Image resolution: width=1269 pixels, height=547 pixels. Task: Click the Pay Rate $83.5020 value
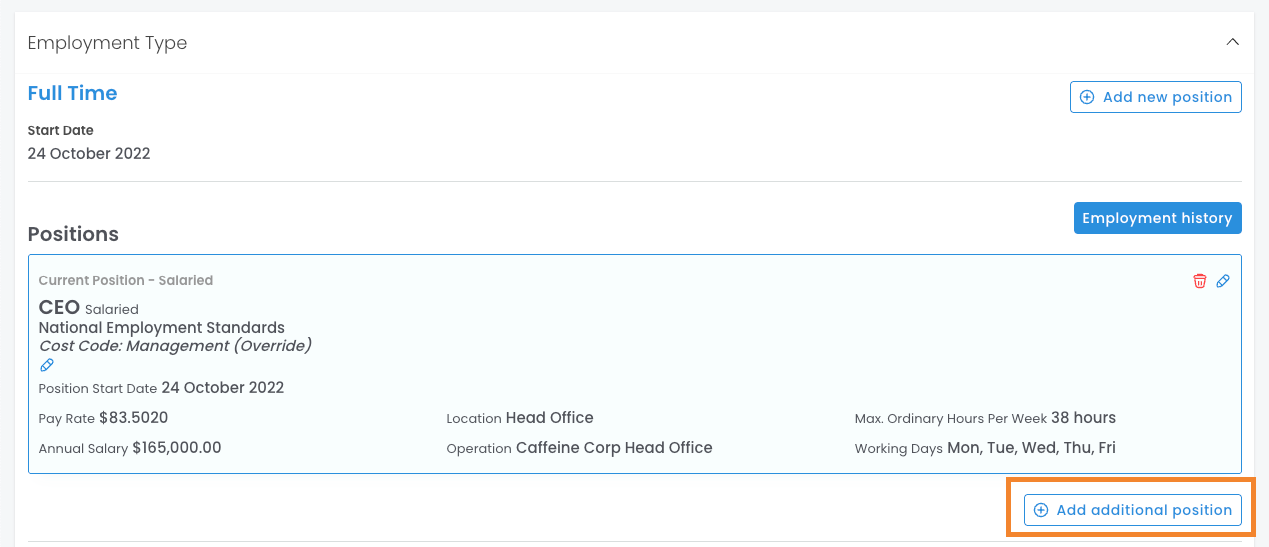click(x=133, y=418)
